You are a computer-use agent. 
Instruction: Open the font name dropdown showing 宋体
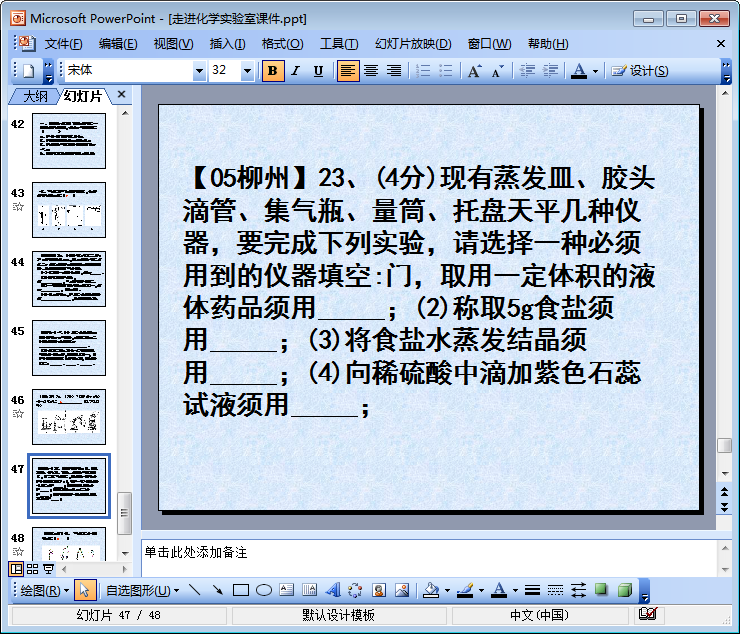coord(199,71)
